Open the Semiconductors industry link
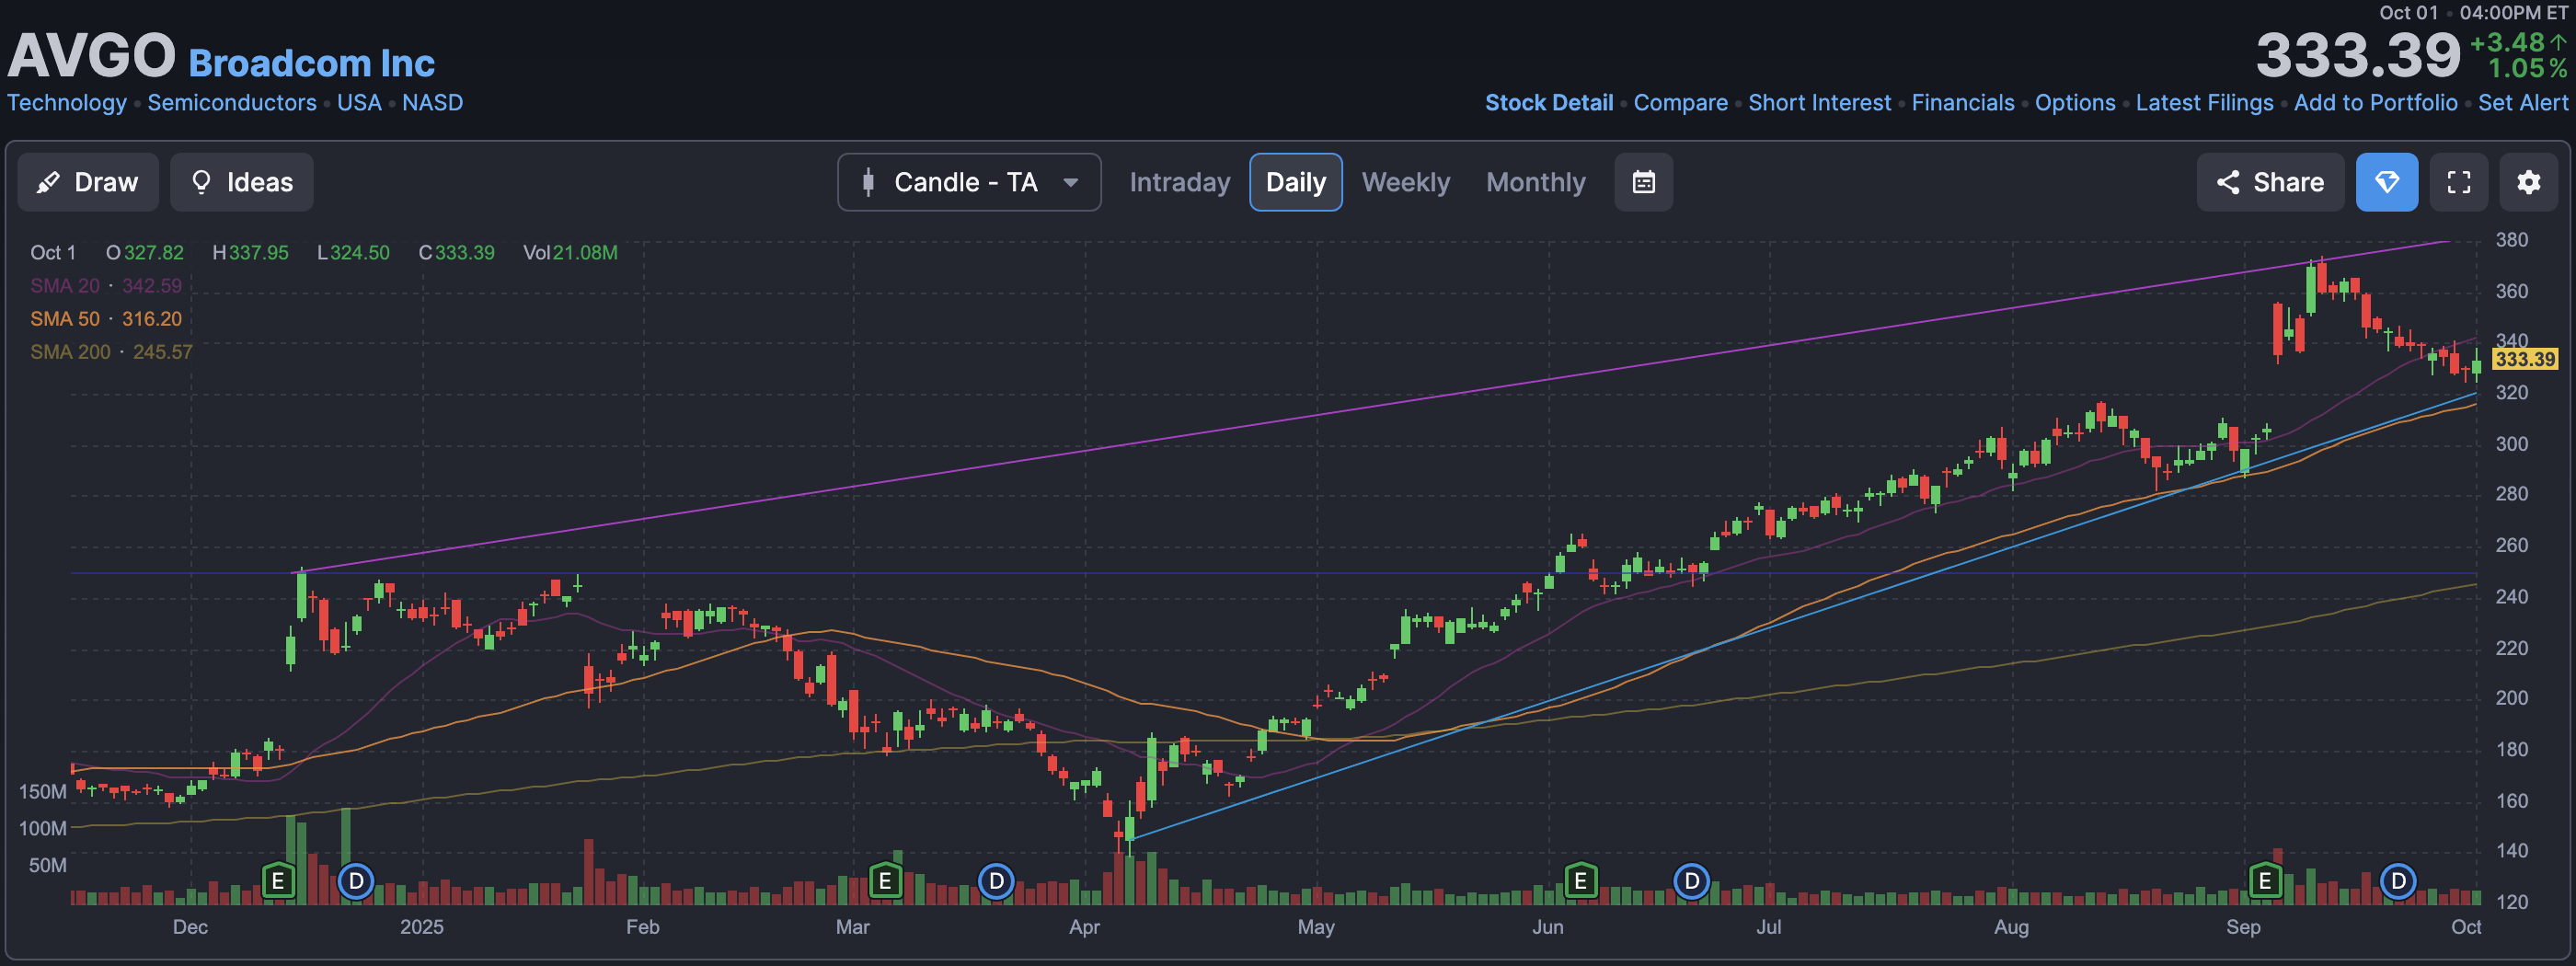 [232, 103]
